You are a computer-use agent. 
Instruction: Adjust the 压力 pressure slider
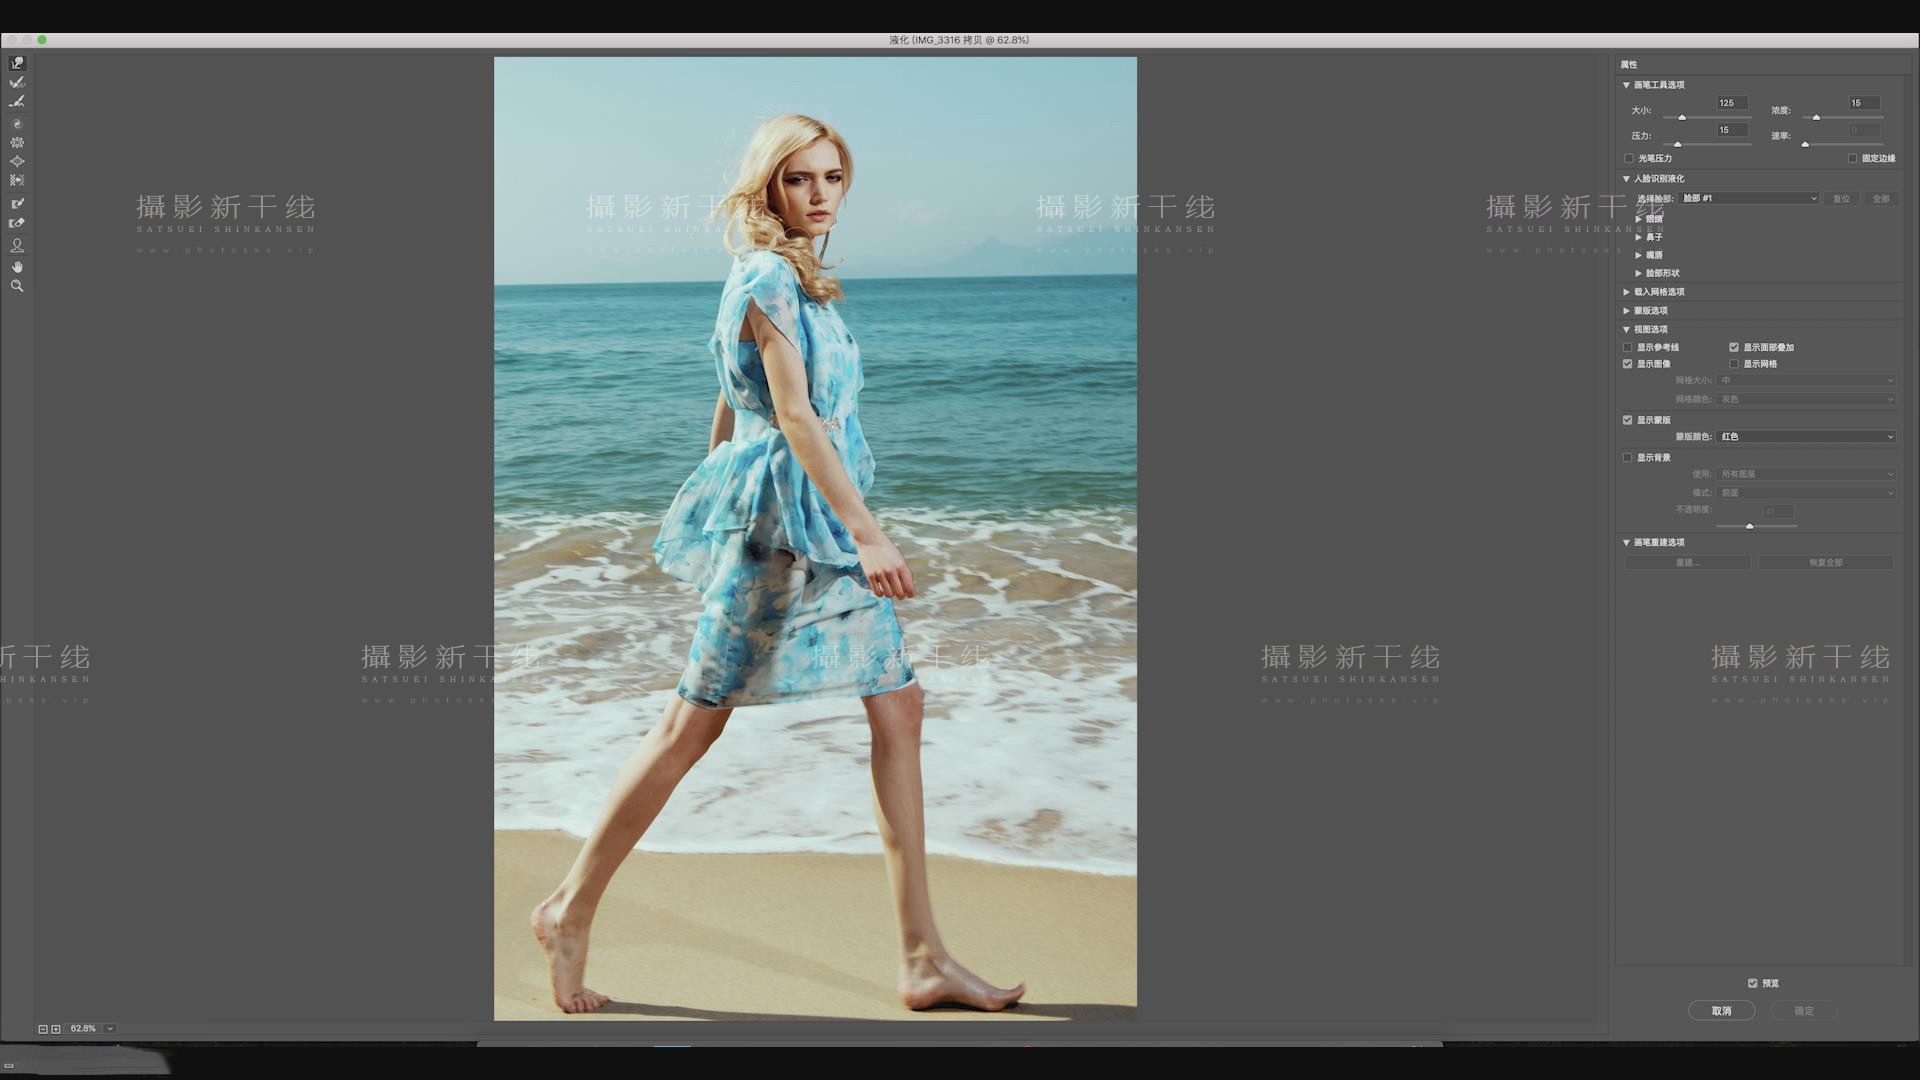(1678, 145)
